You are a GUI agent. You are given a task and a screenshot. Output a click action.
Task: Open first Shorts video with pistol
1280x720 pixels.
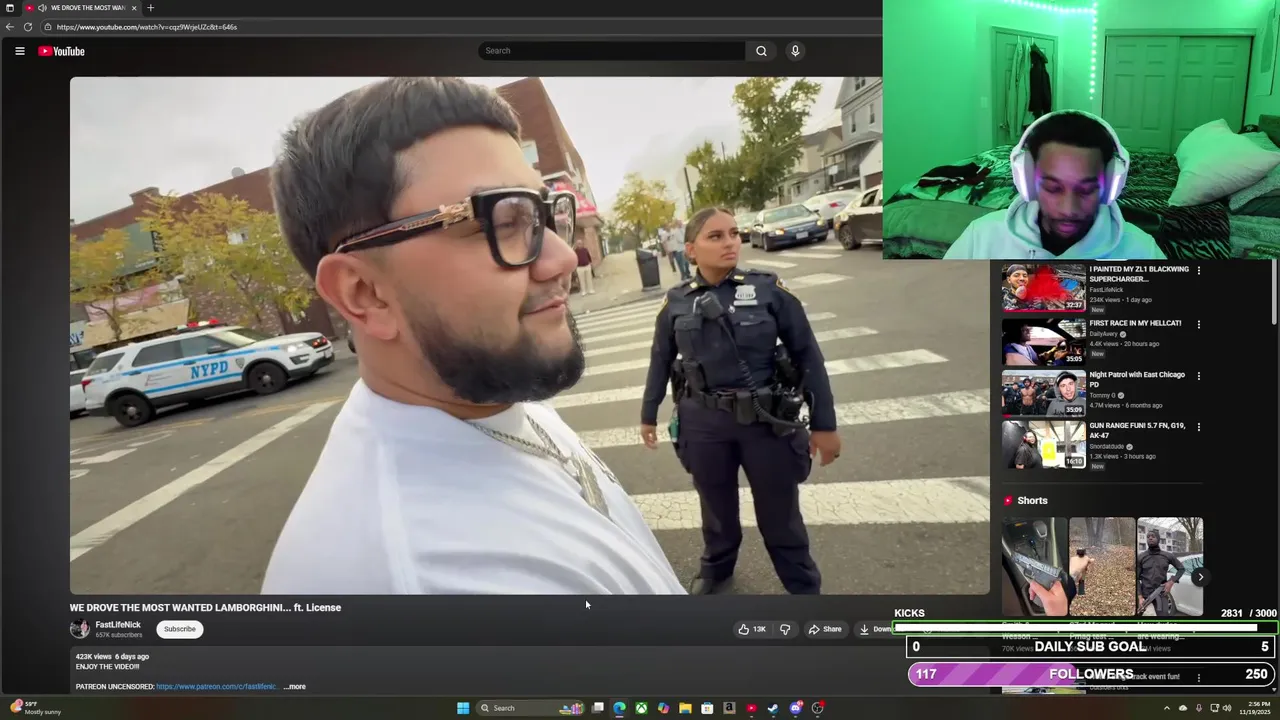(1034, 566)
